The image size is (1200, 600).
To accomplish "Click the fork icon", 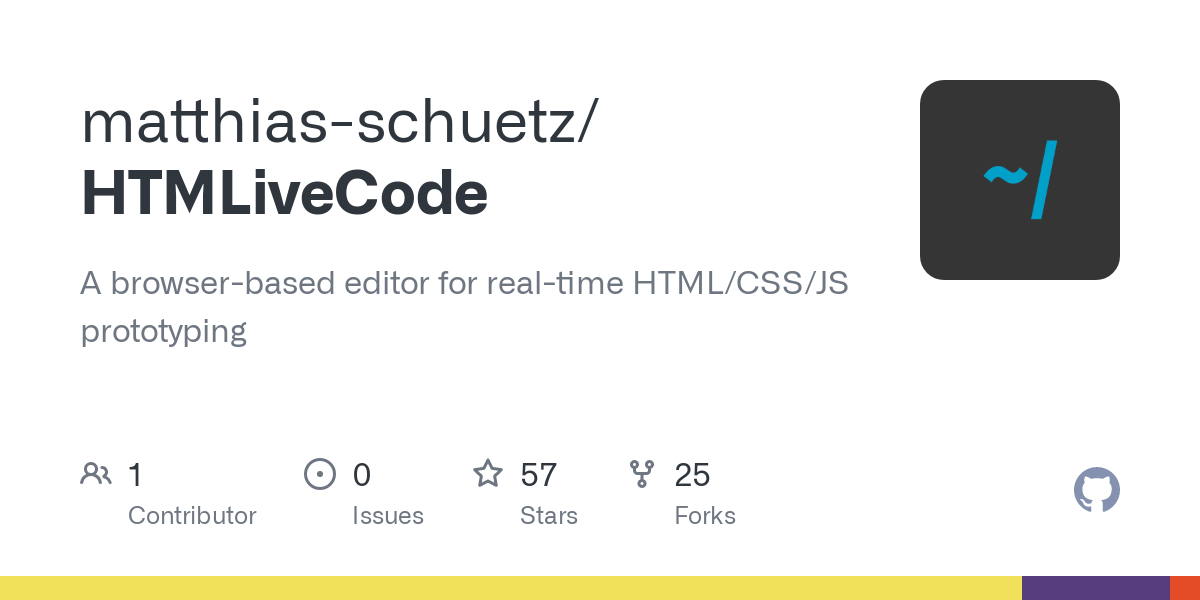I will click(642, 474).
